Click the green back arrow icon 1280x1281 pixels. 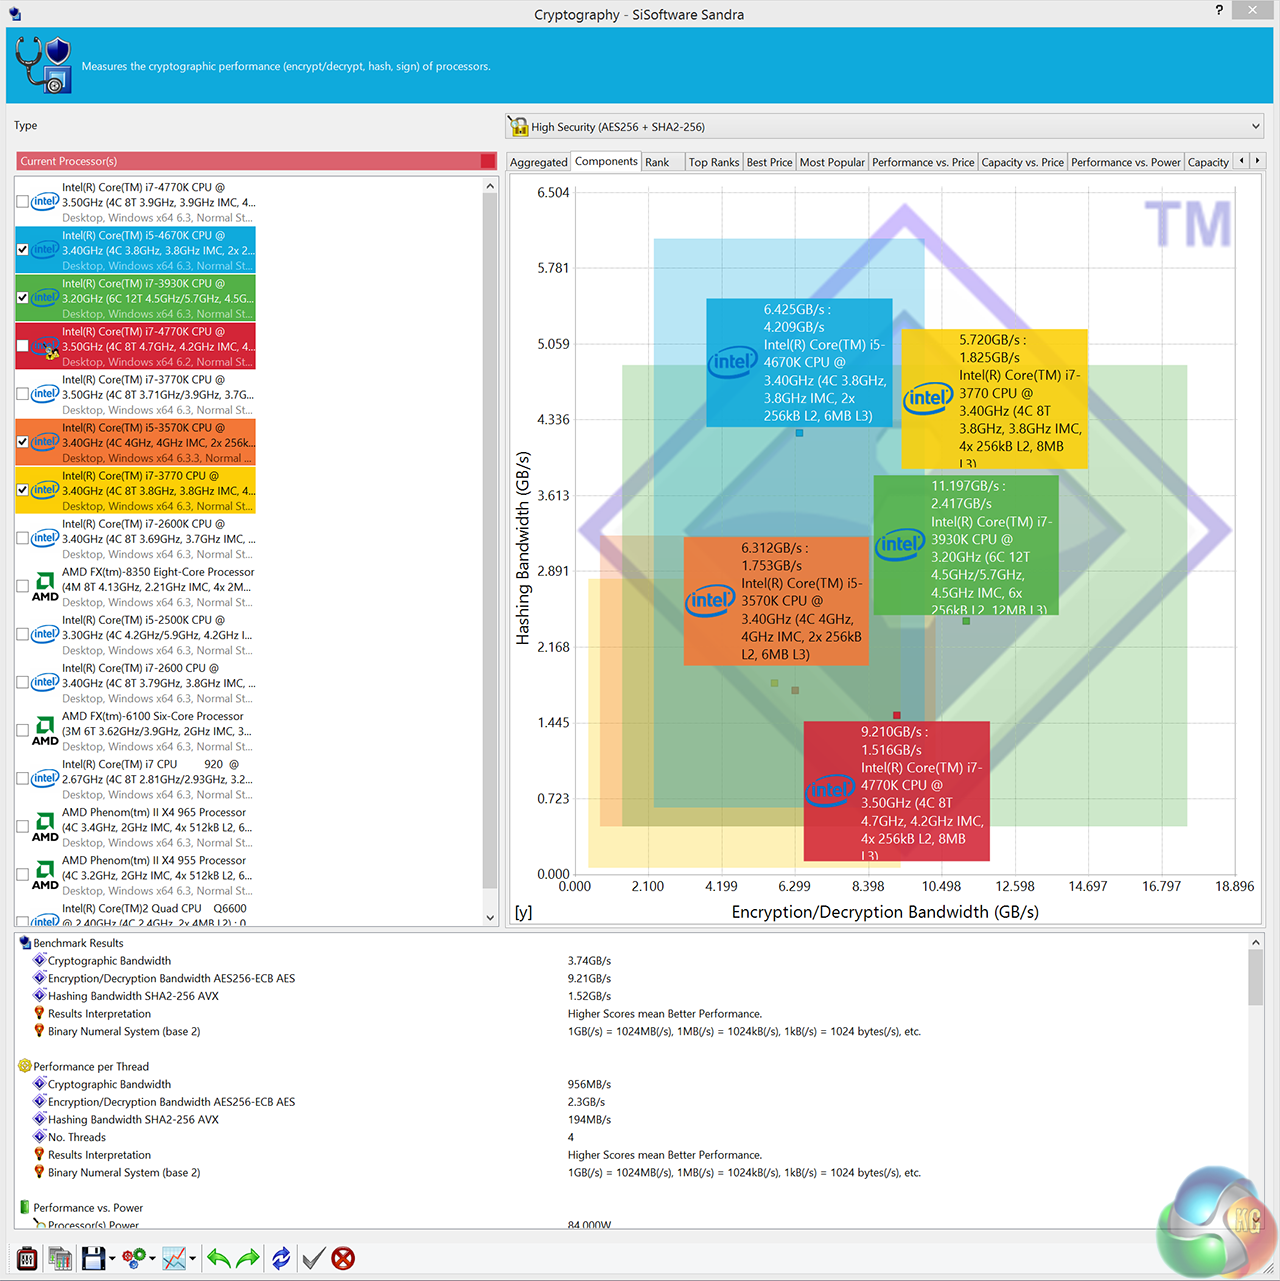coord(219,1258)
